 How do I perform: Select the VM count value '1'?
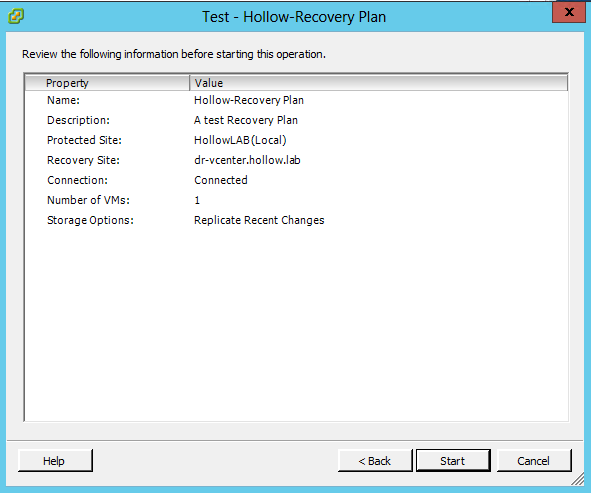[197, 200]
